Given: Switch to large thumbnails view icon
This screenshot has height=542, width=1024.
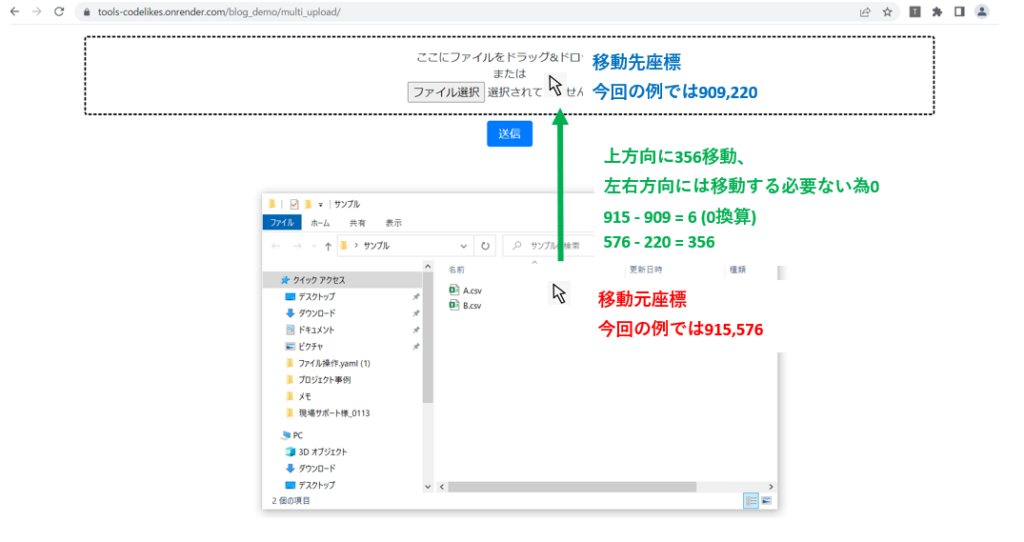Looking at the screenshot, I should [x=766, y=500].
